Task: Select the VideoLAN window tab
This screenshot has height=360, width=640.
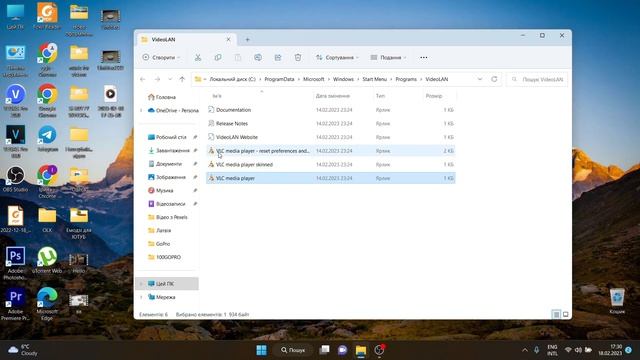Action: point(186,40)
